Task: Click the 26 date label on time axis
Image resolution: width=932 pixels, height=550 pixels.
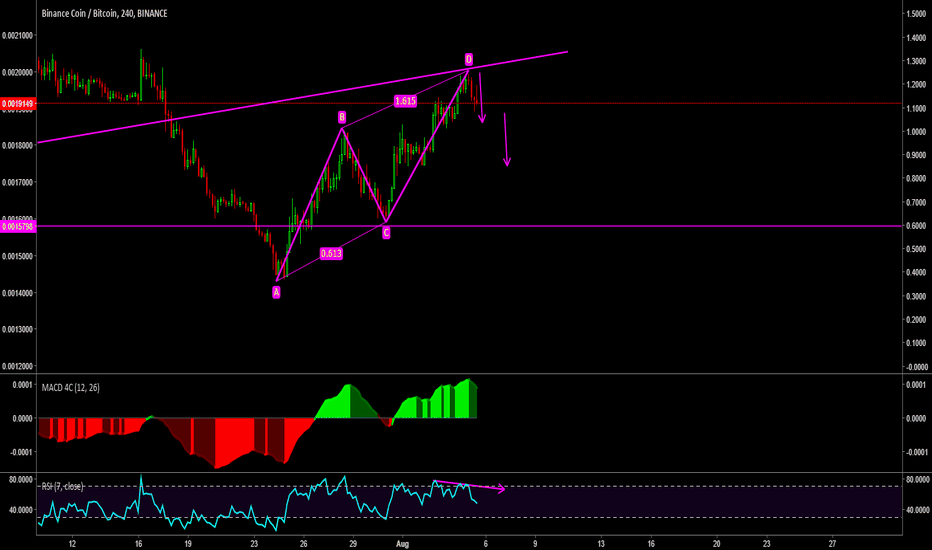Action: click(303, 543)
